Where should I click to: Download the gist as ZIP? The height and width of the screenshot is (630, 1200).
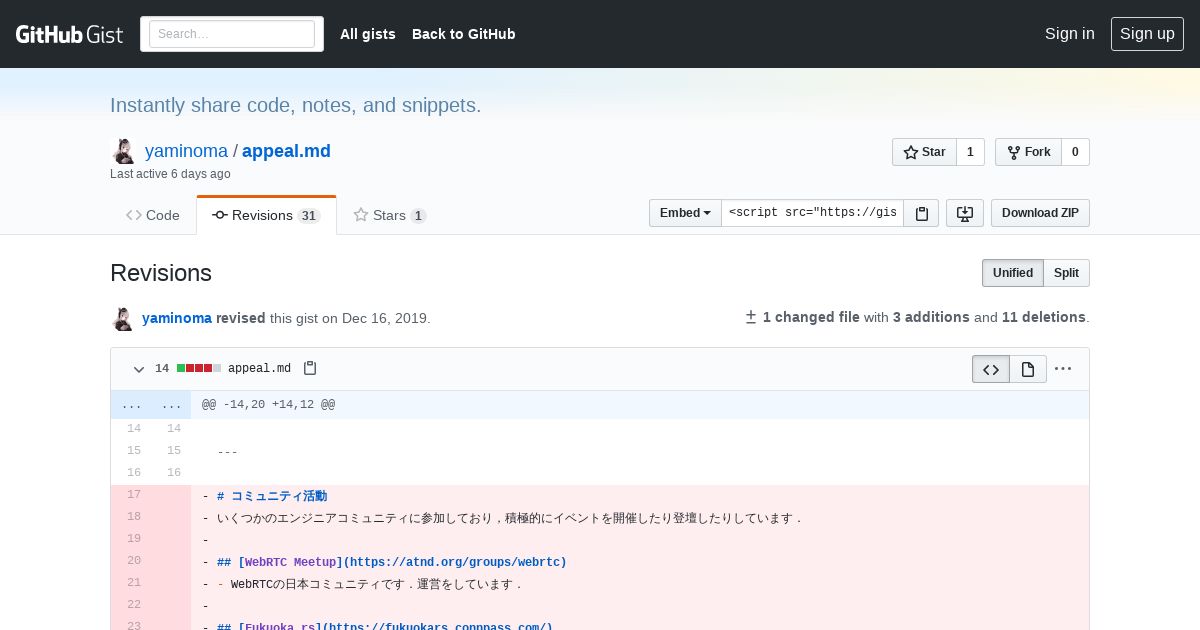coord(1040,213)
